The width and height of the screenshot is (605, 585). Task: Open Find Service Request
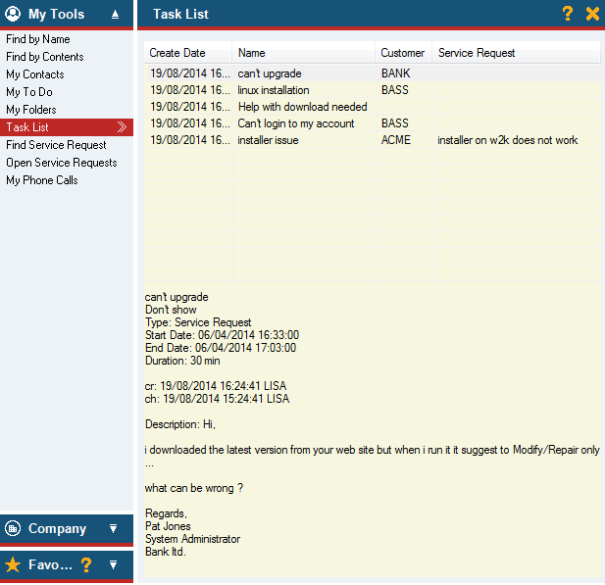[56, 145]
